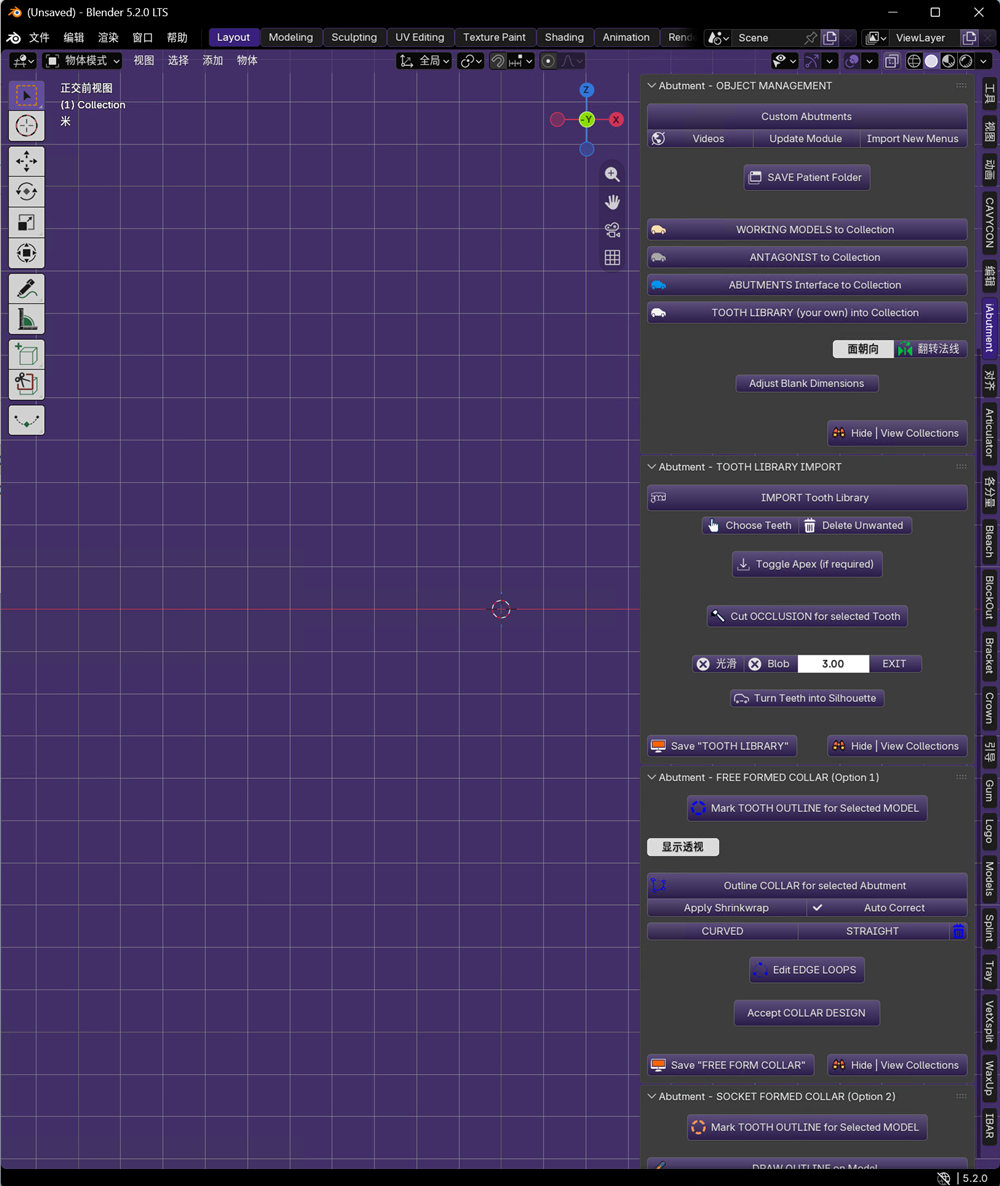The height and width of the screenshot is (1186, 1000).
Task: Open the 文件 menu
Action: pos(39,37)
